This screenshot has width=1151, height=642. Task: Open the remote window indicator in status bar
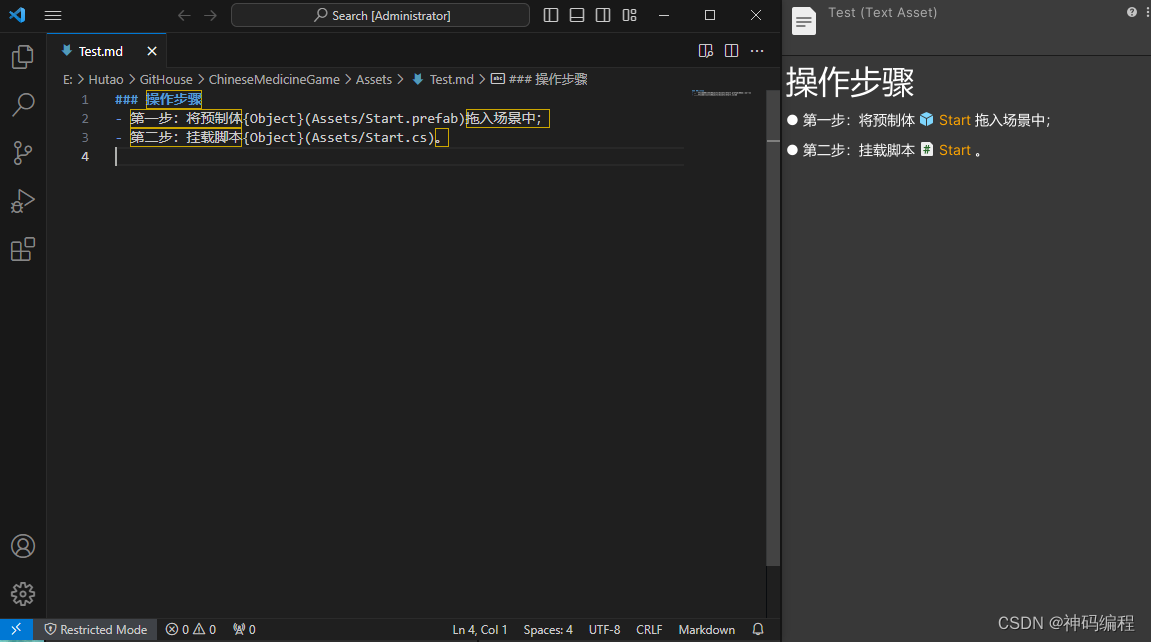click(16, 630)
